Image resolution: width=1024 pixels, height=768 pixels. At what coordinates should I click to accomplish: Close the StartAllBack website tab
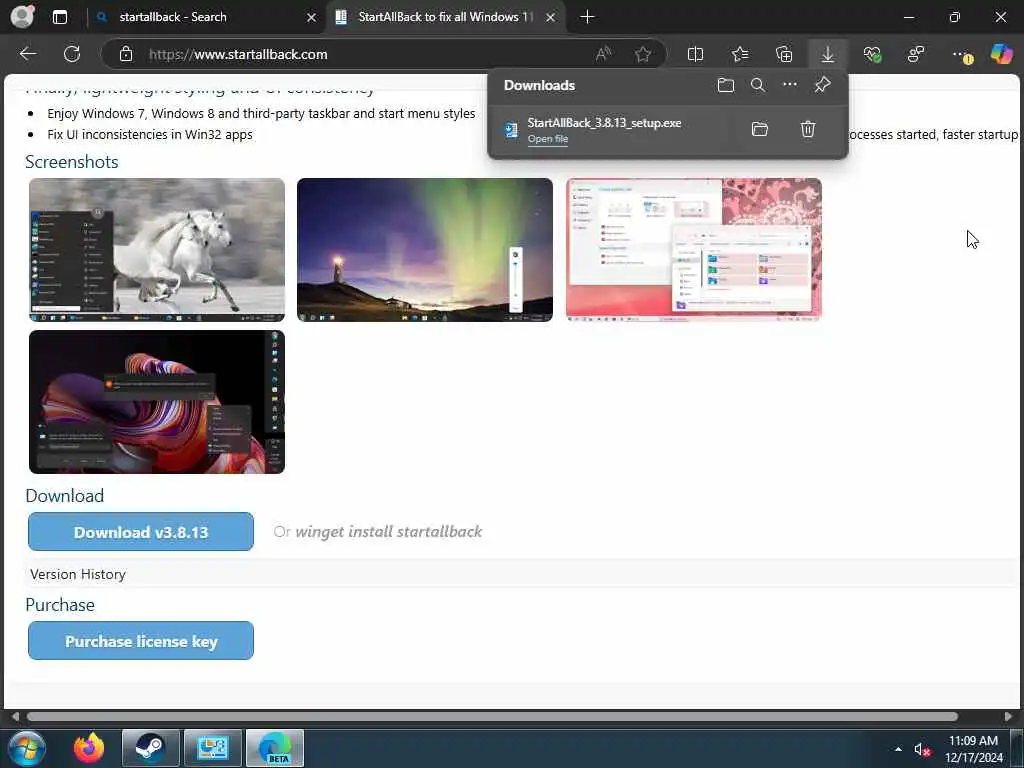[x=551, y=18]
